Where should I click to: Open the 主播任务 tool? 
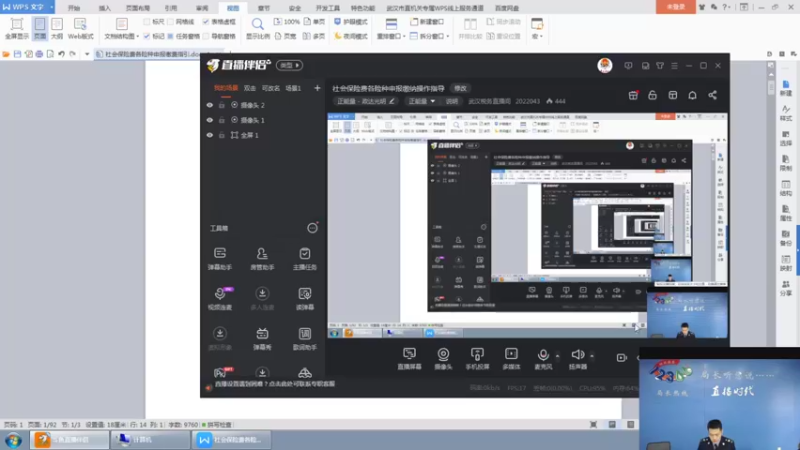point(305,258)
